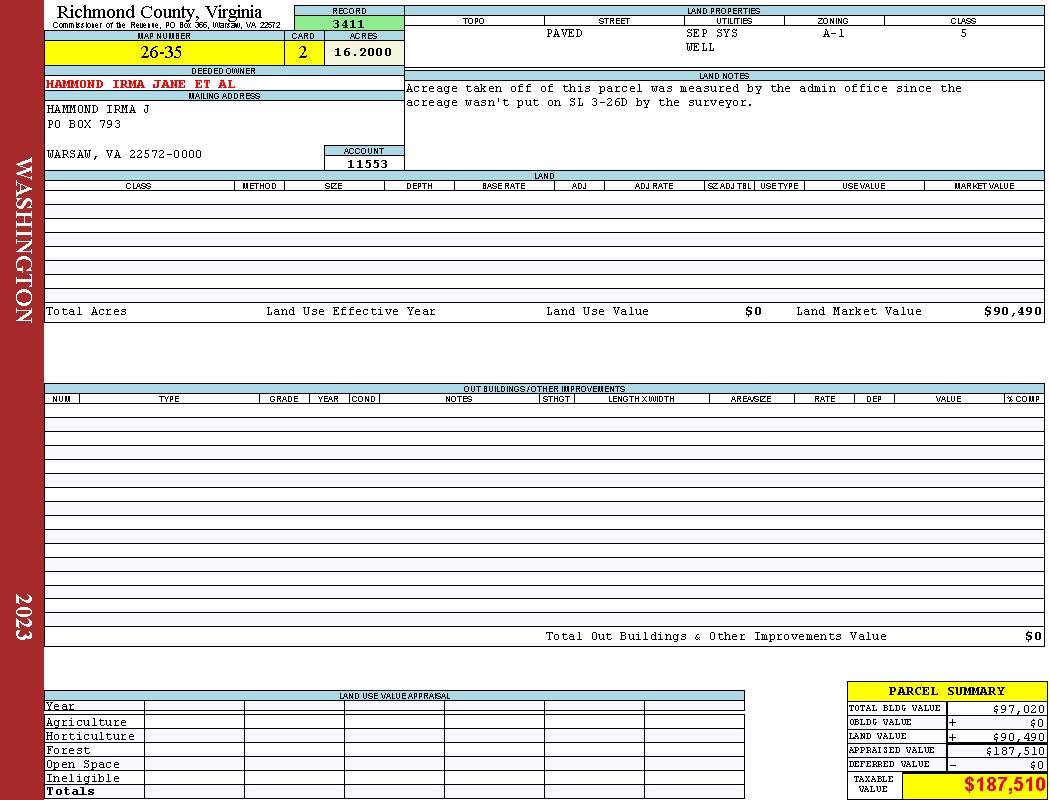Select APPRAISED VALUE $187,510
Image resolution: width=1050 pixels, height=800 pixels.
[x=1015, y=751]
